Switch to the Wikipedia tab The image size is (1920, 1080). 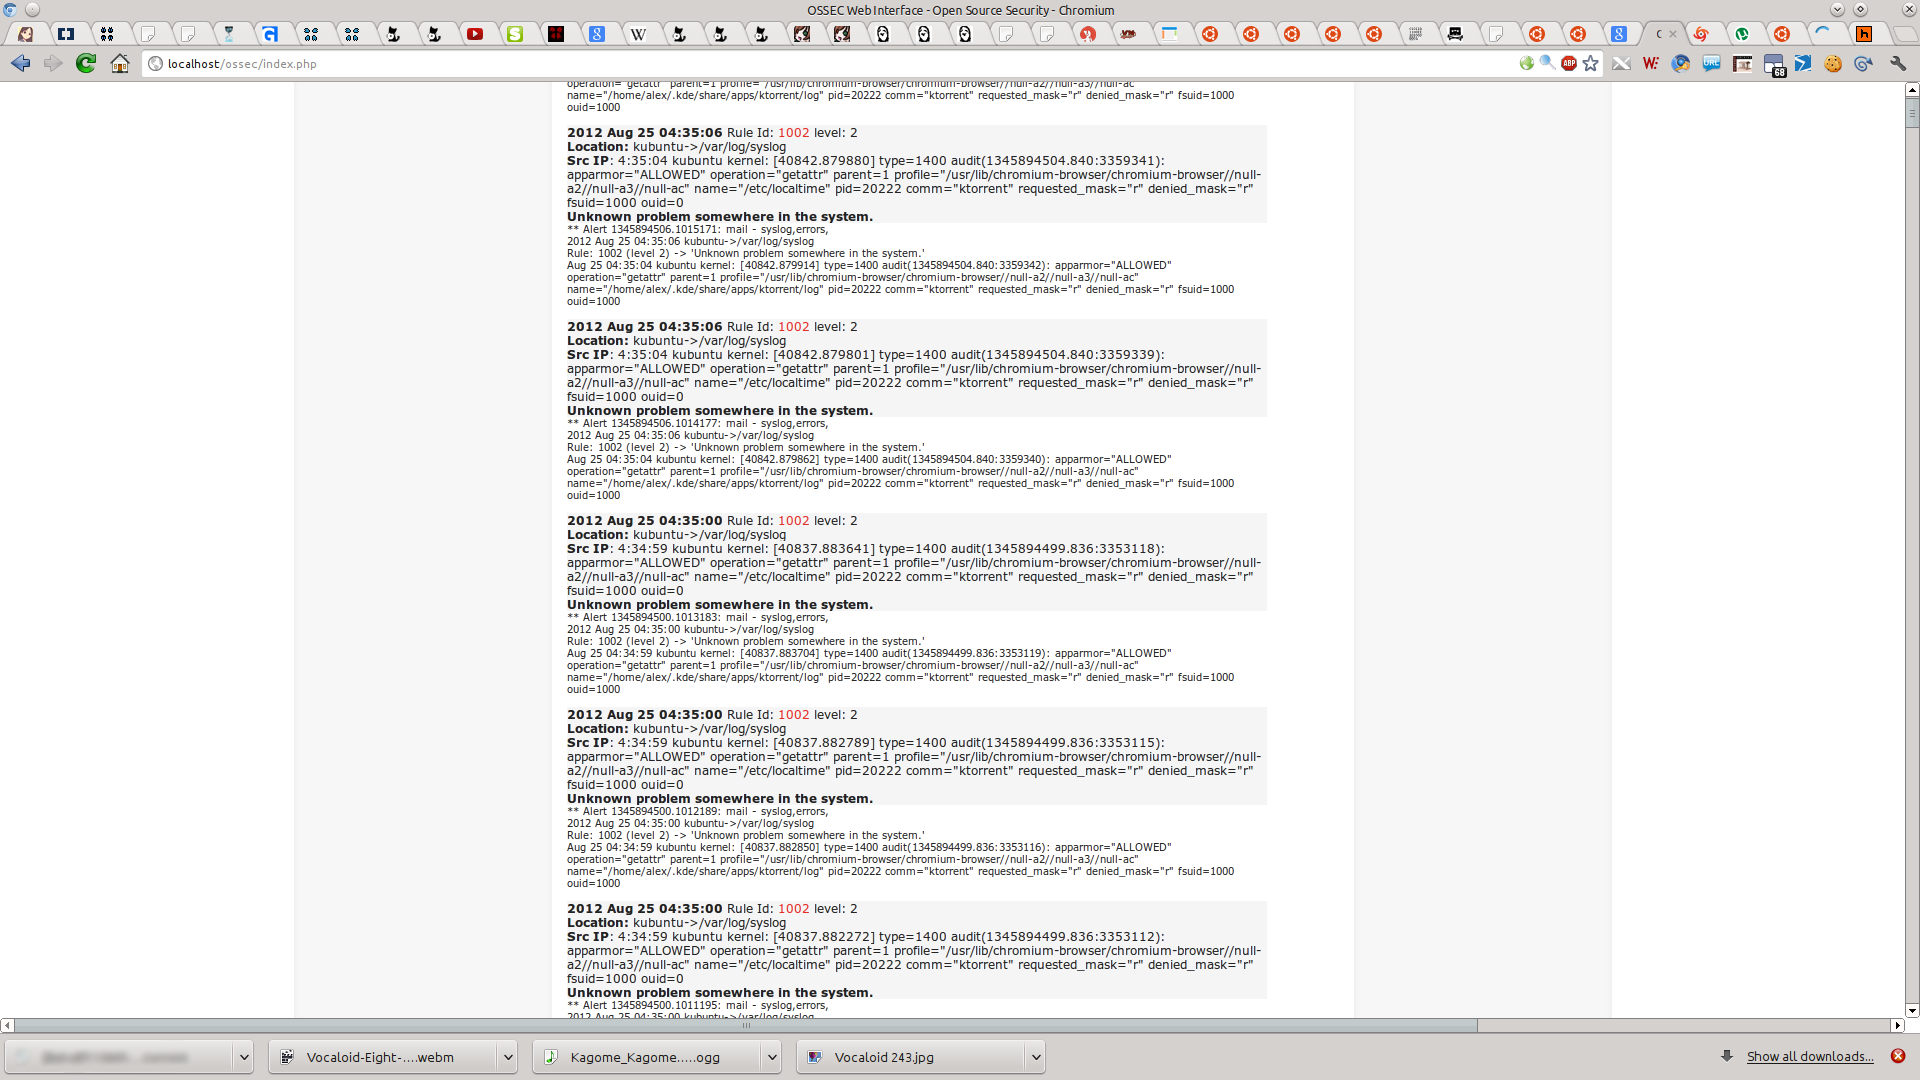(x=638, y=34)
